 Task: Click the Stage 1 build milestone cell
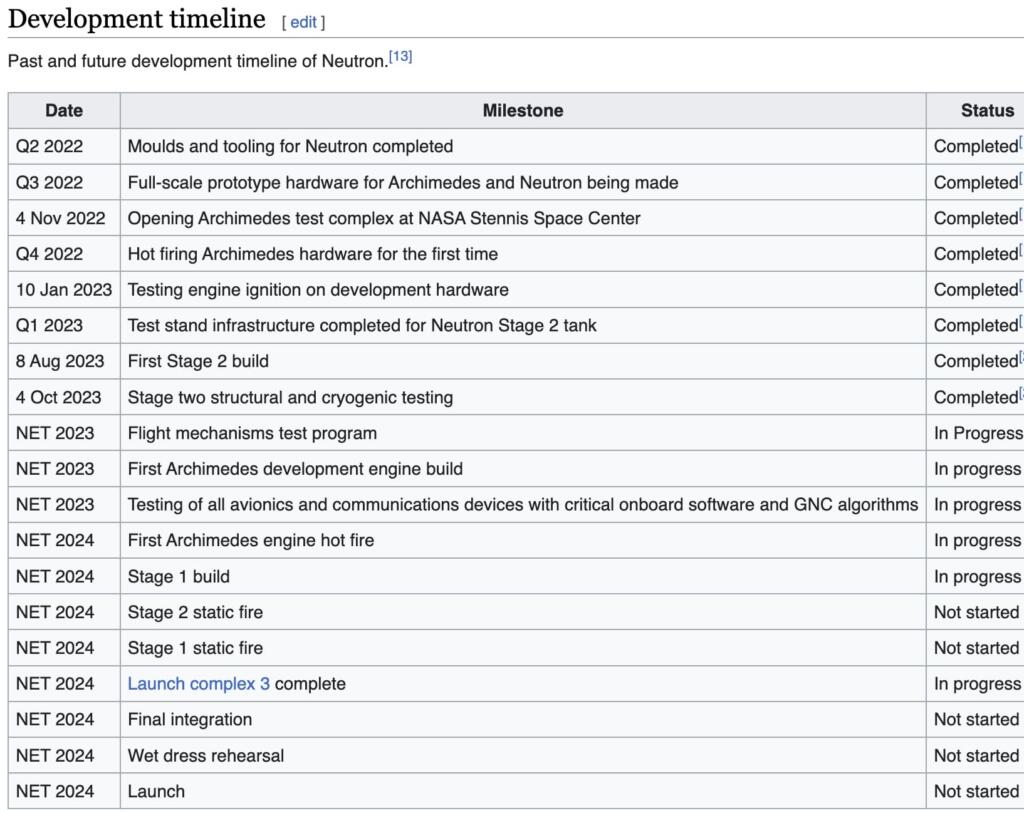(179, 577)
